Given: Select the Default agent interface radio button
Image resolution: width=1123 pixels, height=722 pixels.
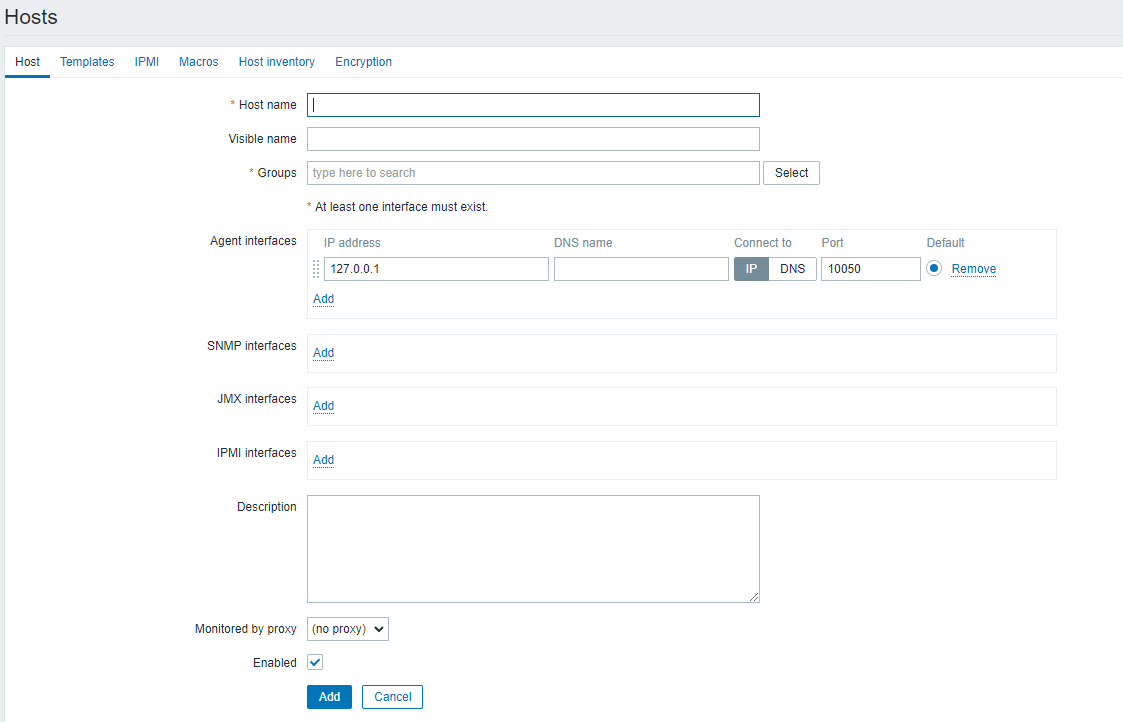Looking at the screenshot, I should (x=934, y=268).
